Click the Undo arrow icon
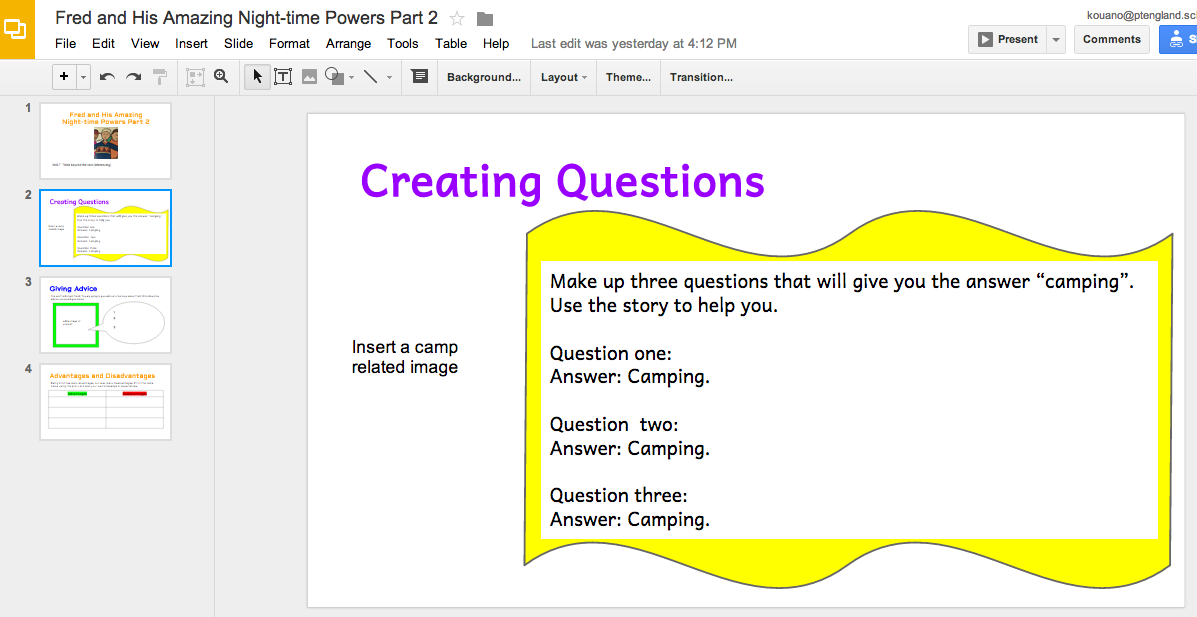1197x617 pixels. tap(107, 77)
